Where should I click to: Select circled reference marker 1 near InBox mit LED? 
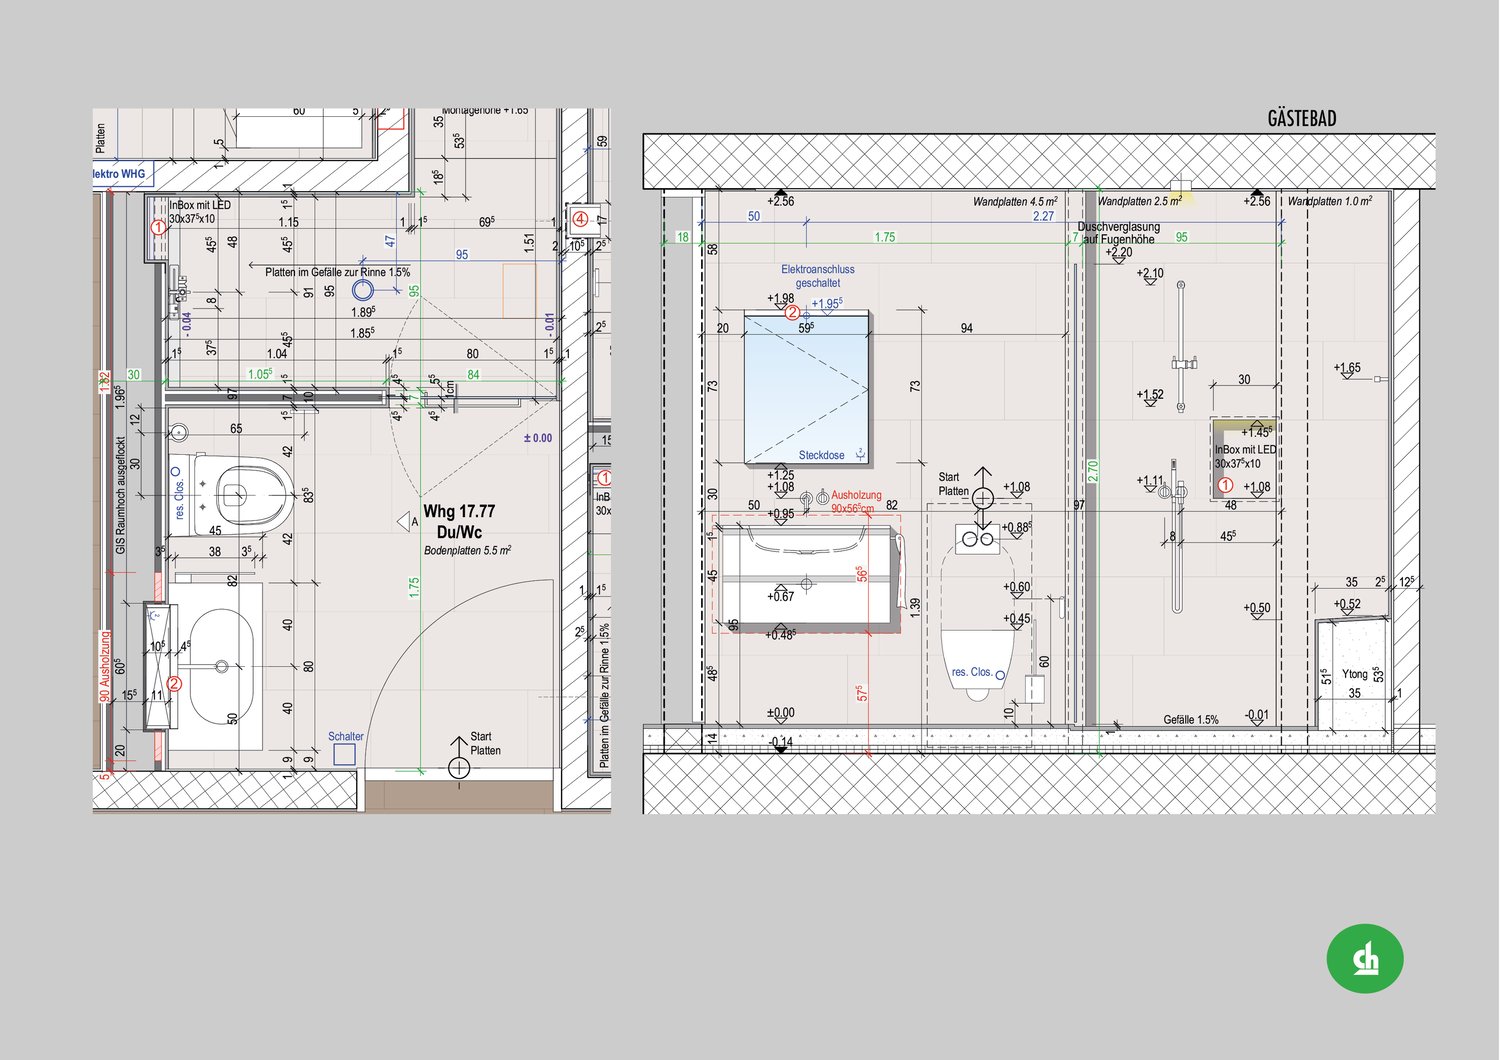[1226, 484]
